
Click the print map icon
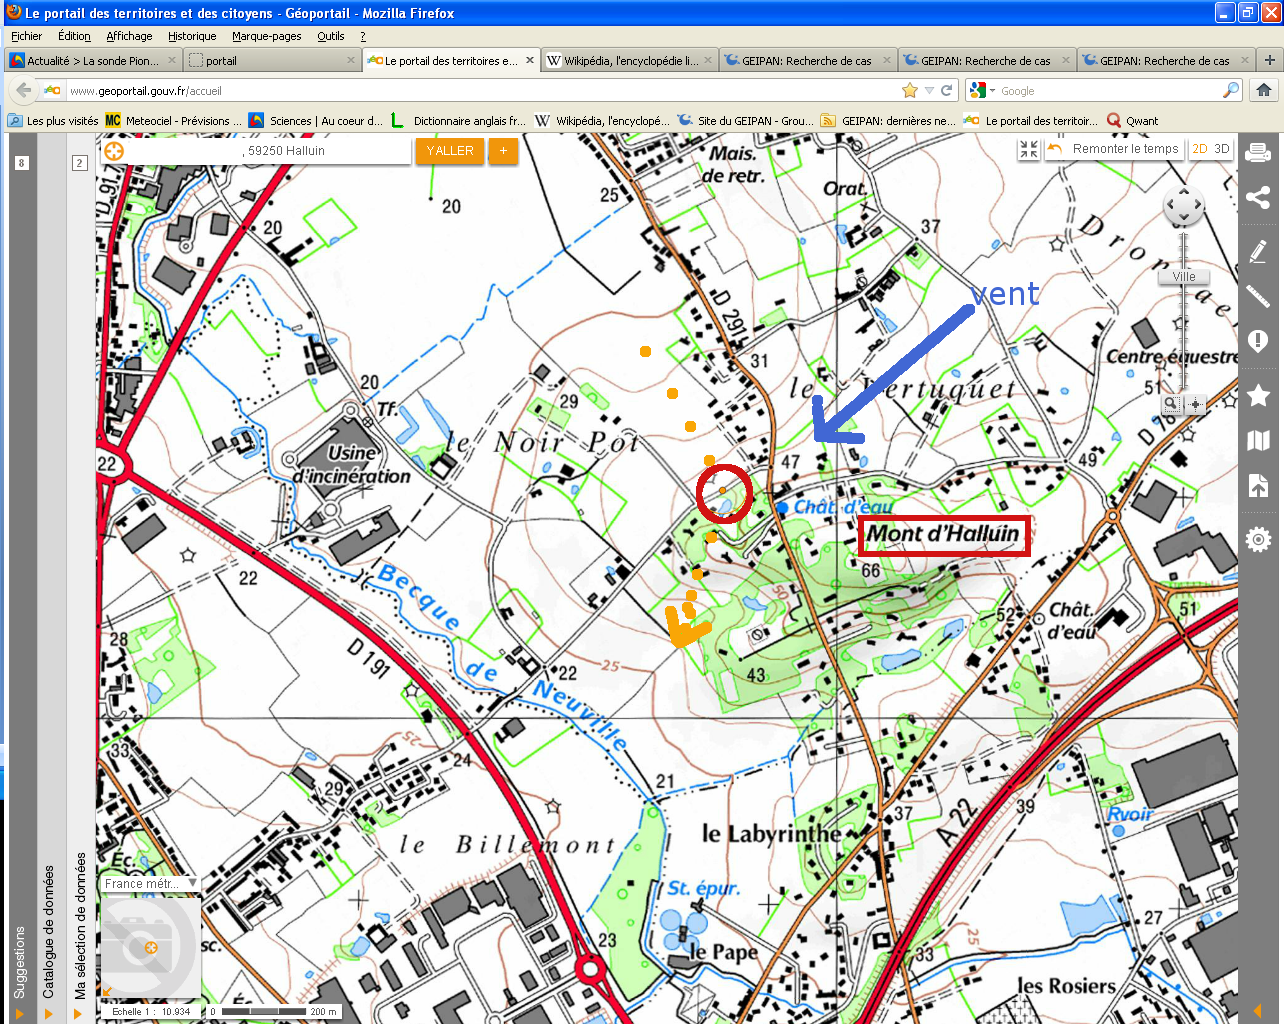1258,152
